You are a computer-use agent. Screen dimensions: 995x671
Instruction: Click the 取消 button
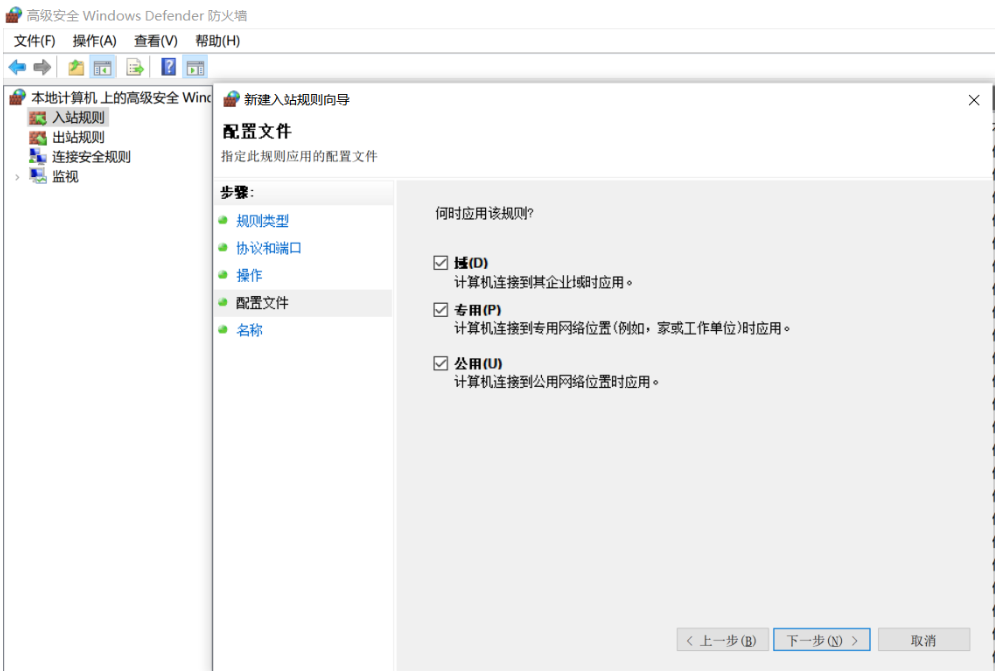(923, 639)
